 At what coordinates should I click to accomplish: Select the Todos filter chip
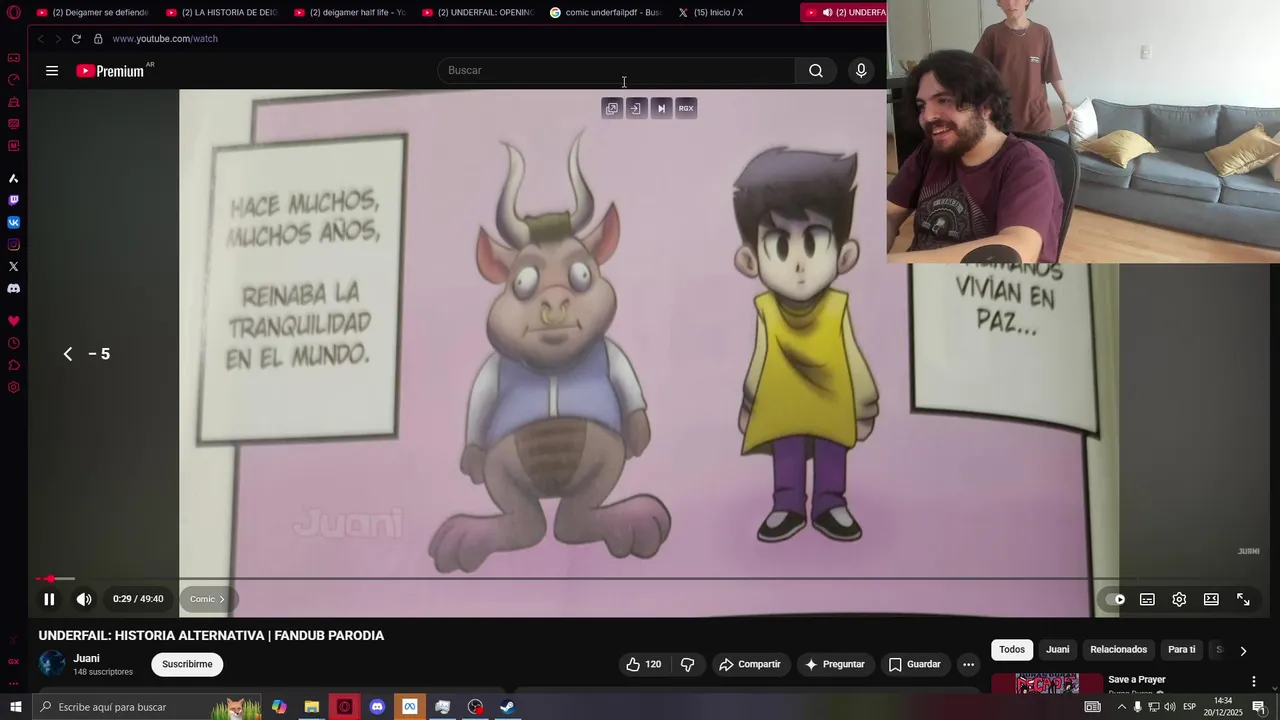(1012, 650)
